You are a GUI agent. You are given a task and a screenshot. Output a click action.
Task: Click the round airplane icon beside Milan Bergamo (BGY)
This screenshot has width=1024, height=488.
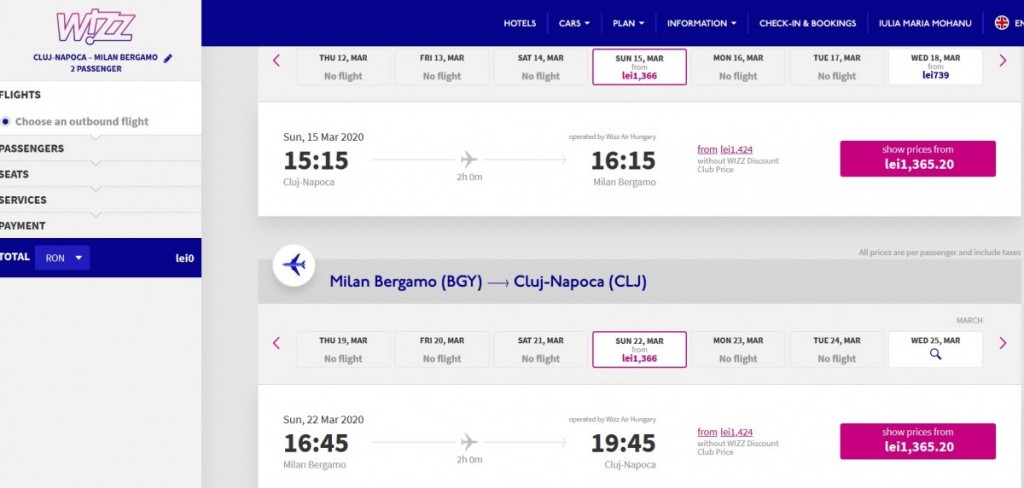pos(294,265)
